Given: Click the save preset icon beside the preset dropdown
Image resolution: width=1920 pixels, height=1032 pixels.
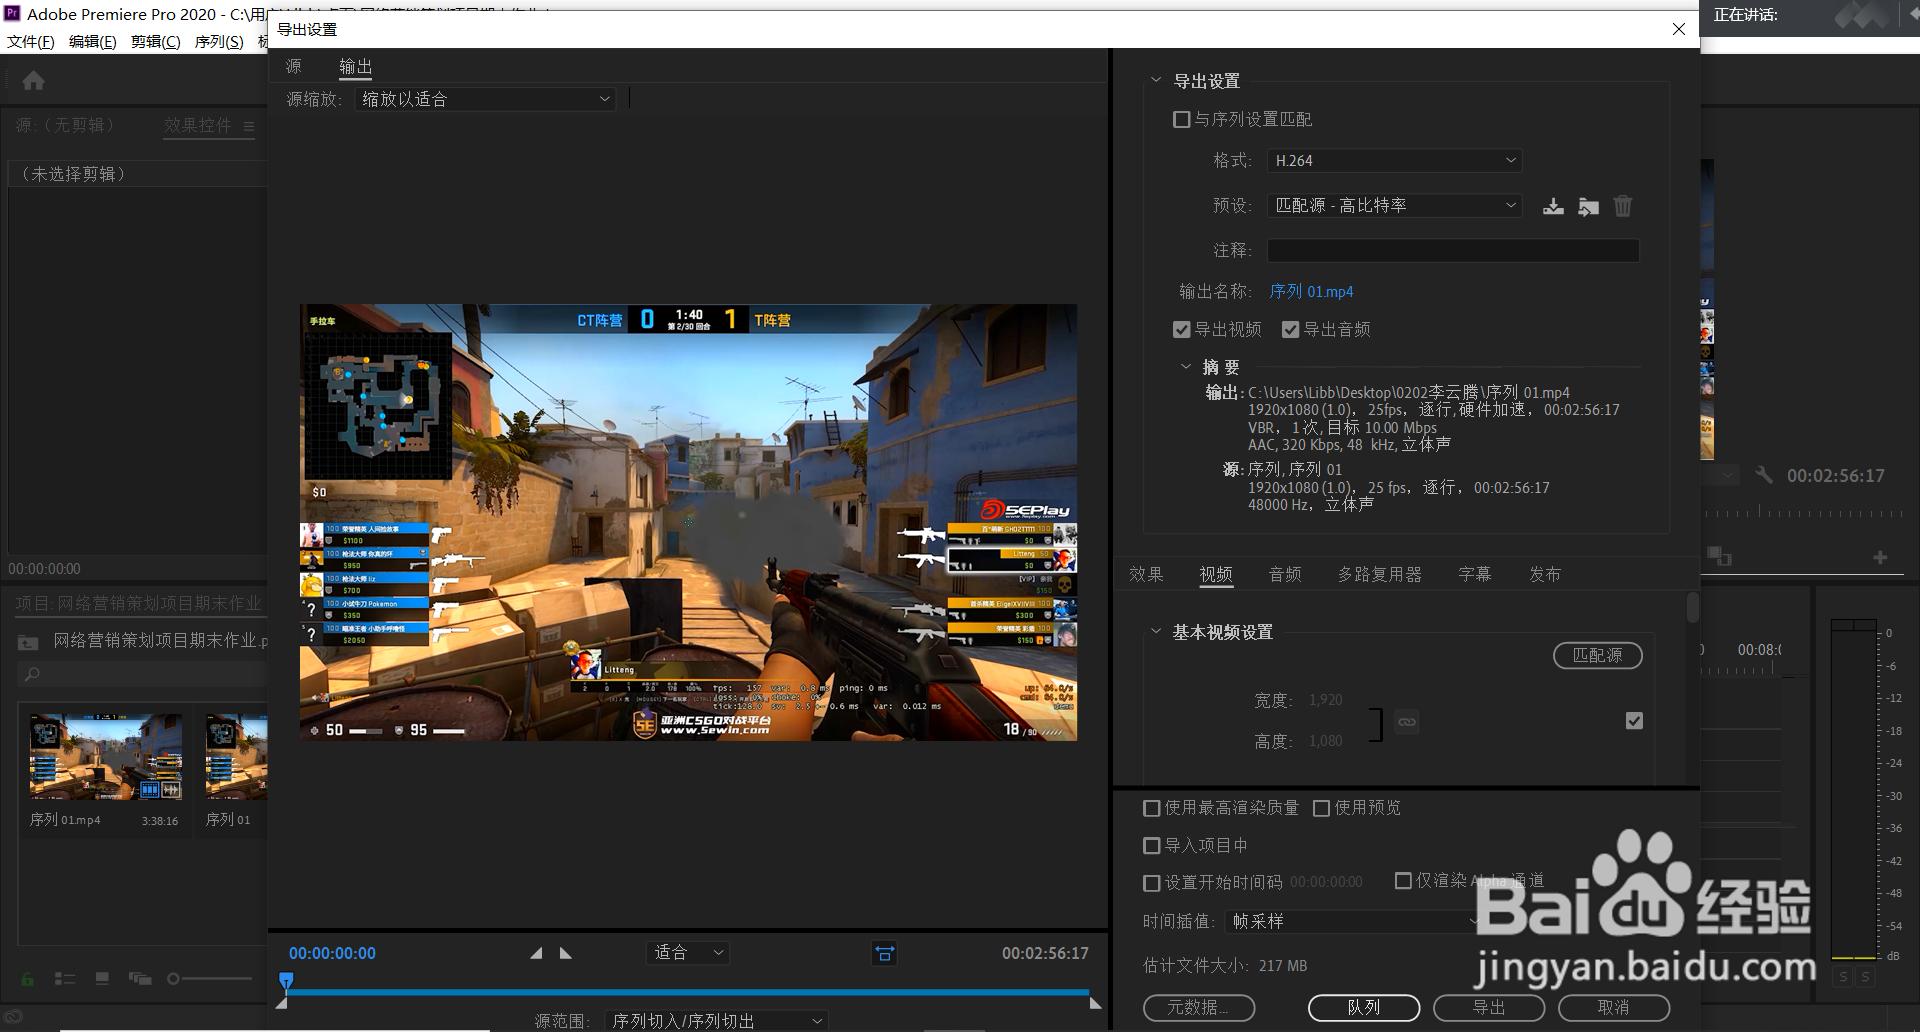Looking at the screenshot, I should pos(1553,206).
